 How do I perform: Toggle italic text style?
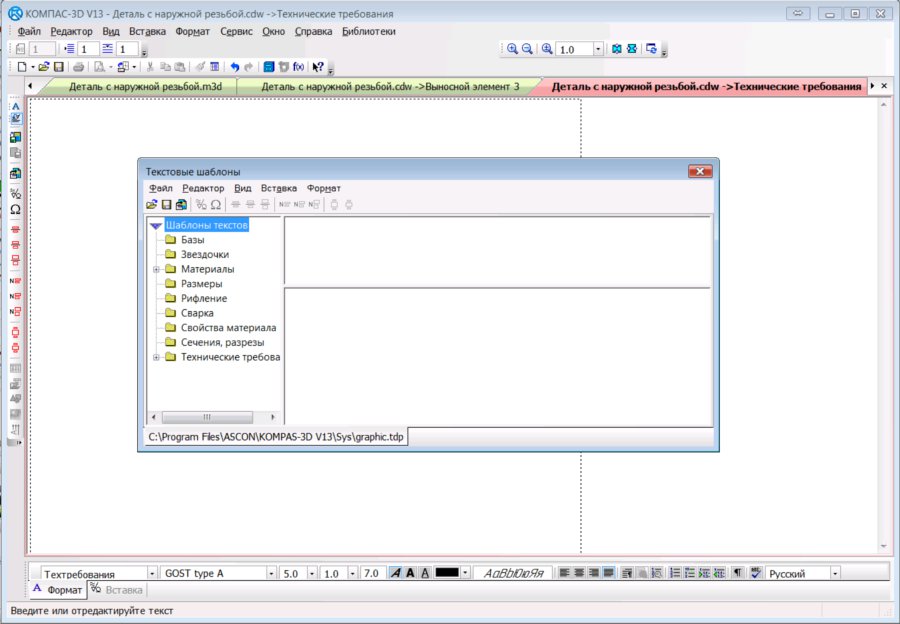point(395,573)
